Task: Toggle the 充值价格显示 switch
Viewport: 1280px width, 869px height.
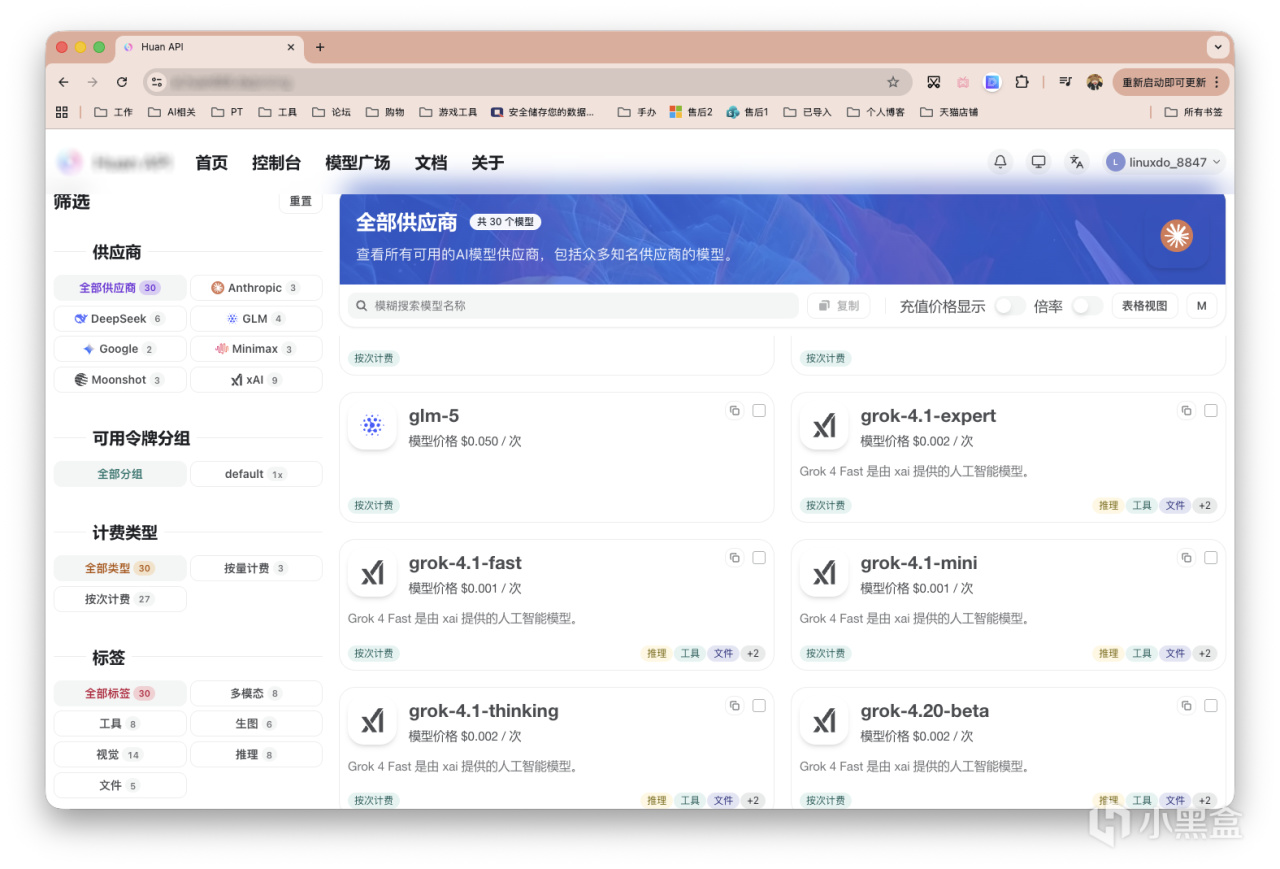Action: click(x=1010, y=306)
